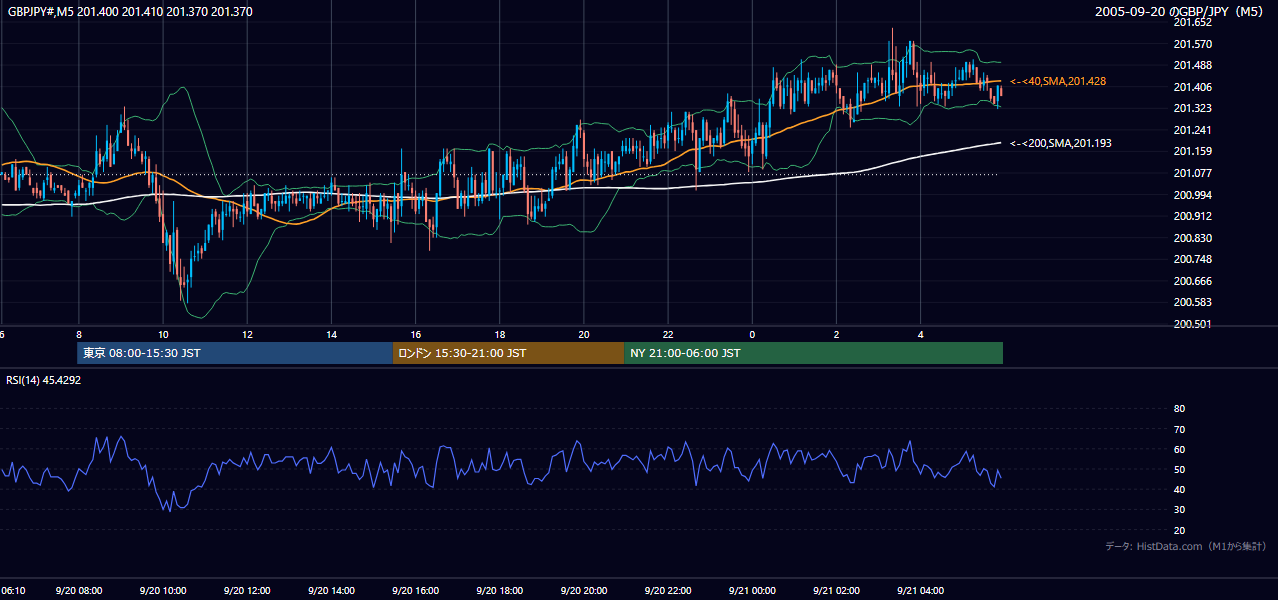
Task: Click the HistData.com data source credit
Action: tap(1186, 546)
